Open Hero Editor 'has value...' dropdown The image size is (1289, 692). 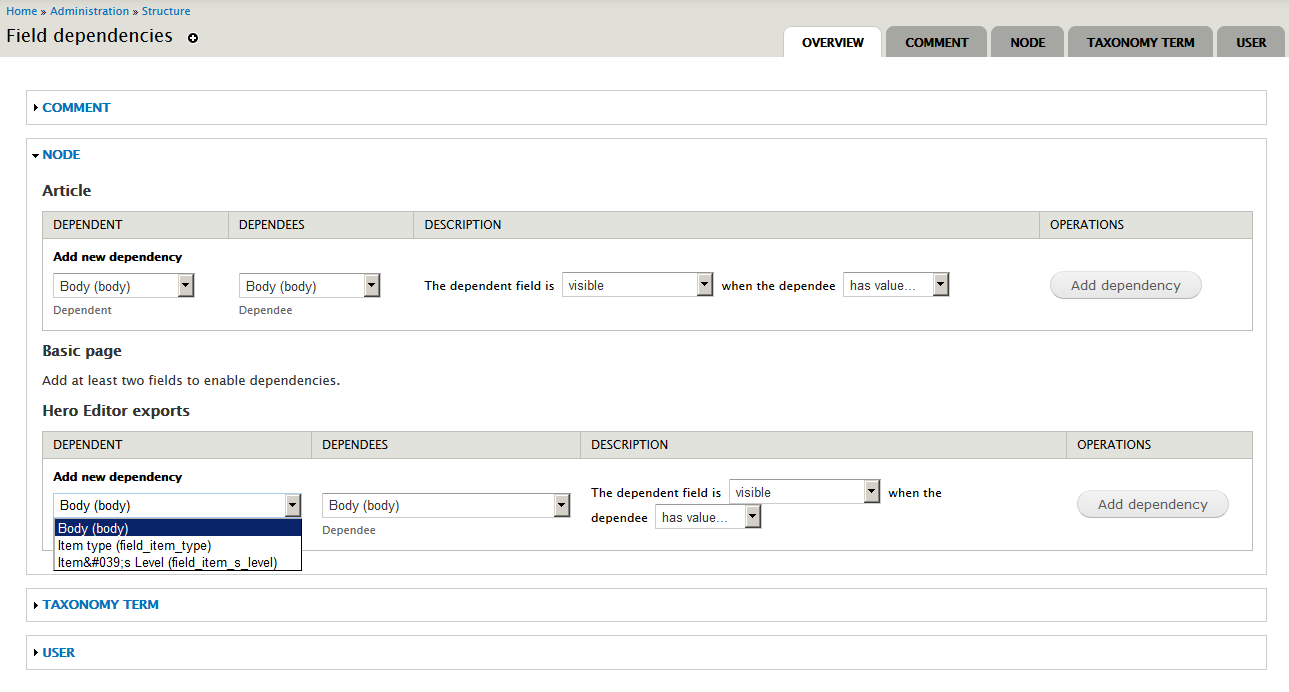point(708,517)
